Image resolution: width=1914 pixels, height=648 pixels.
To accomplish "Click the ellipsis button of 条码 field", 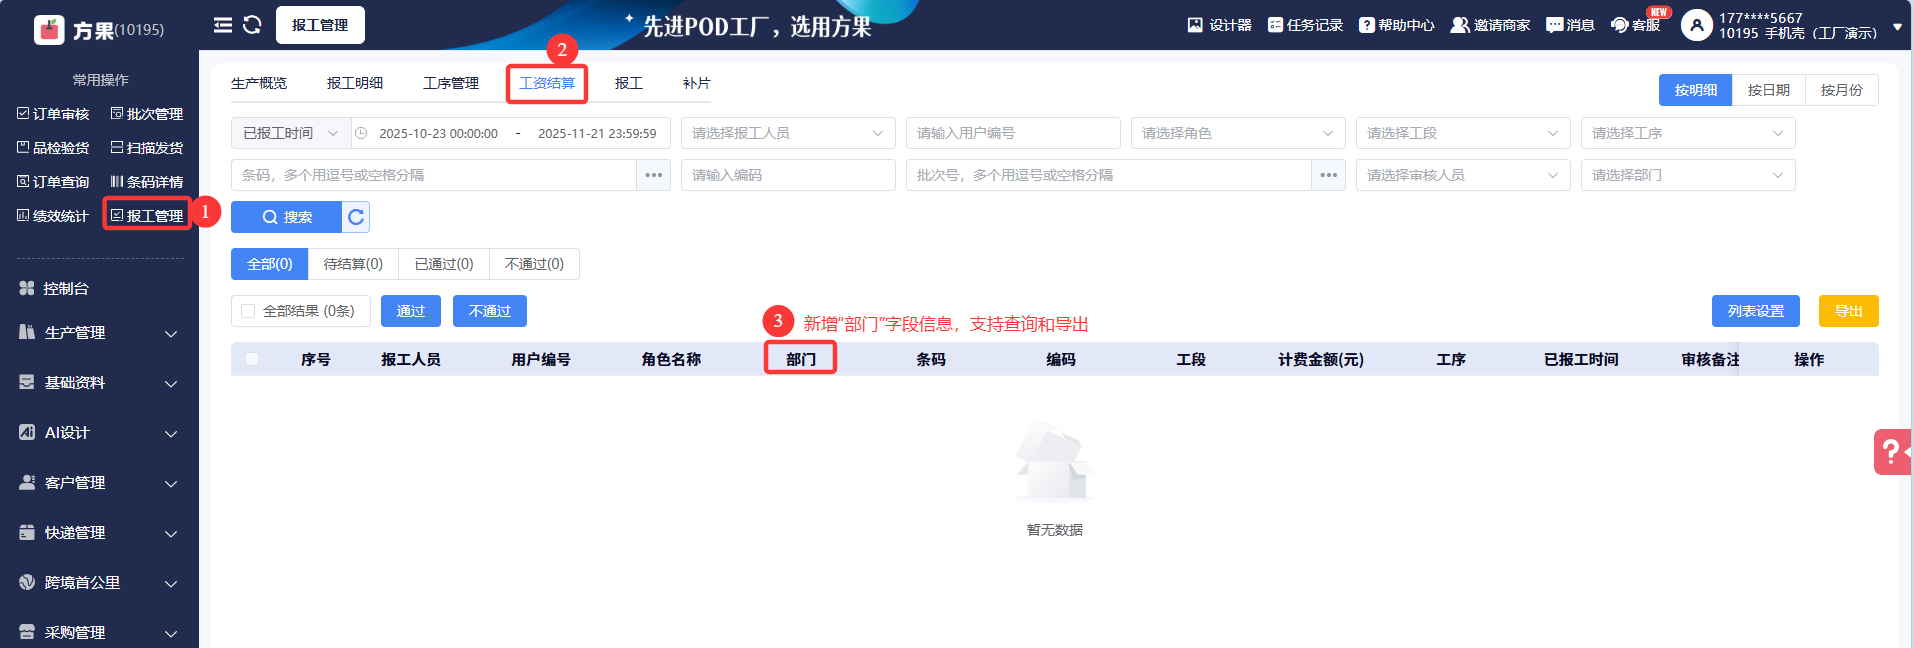I will (x=654, y=175).
